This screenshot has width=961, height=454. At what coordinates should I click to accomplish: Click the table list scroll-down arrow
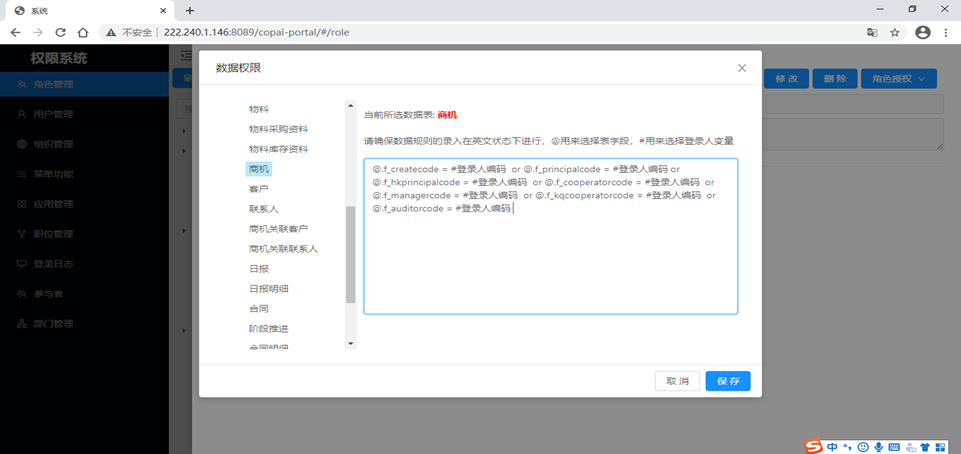351,343
